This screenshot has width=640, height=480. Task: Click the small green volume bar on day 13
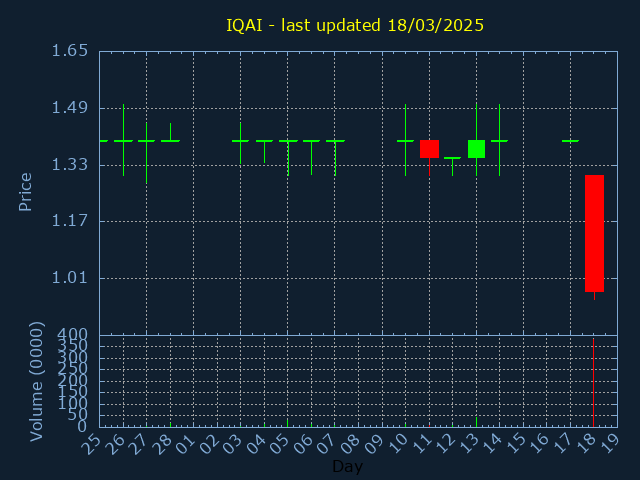476,422
